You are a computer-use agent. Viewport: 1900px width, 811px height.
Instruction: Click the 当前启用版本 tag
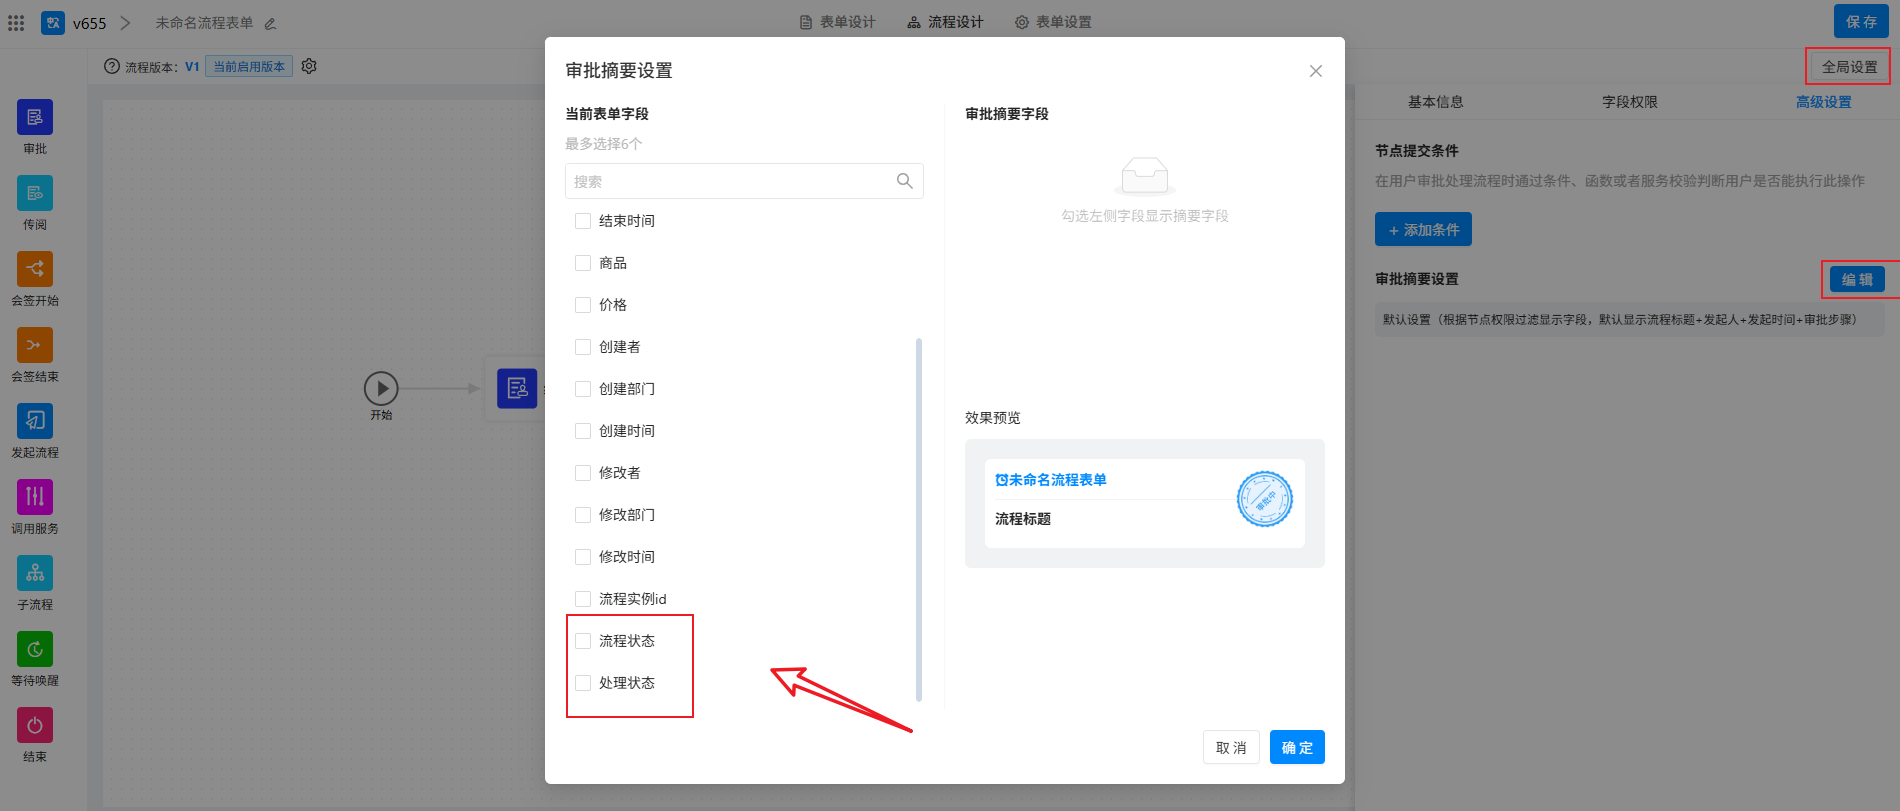tap(249, 66)
